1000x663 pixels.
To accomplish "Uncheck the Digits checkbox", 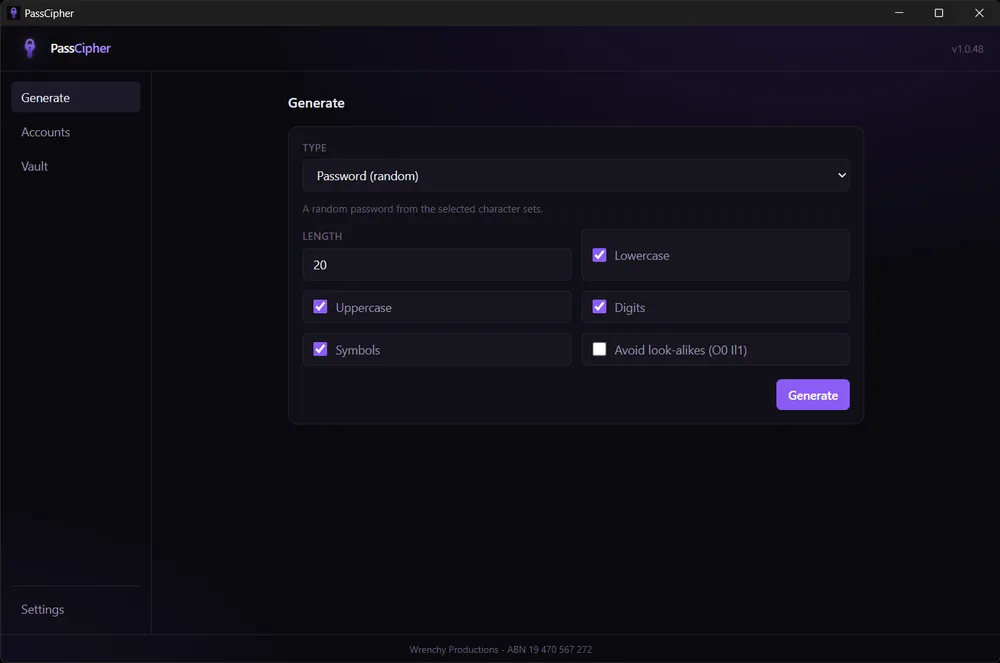I will point(599,307).
